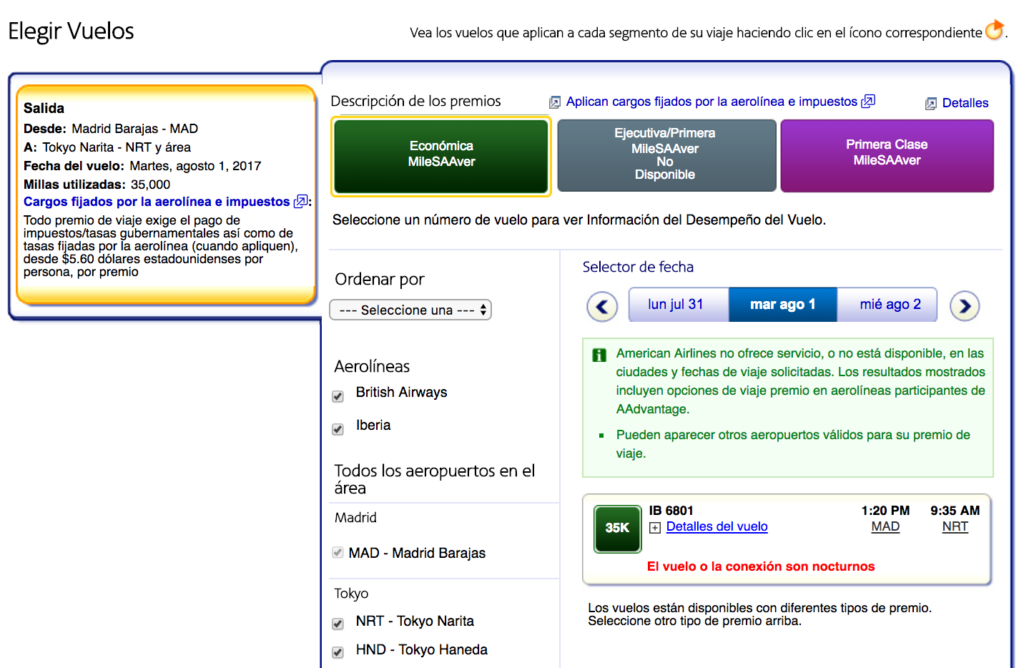Open 'Cargos fijados por la aerolínea e impuestos' link in Salida

click(x=157, y=202)
